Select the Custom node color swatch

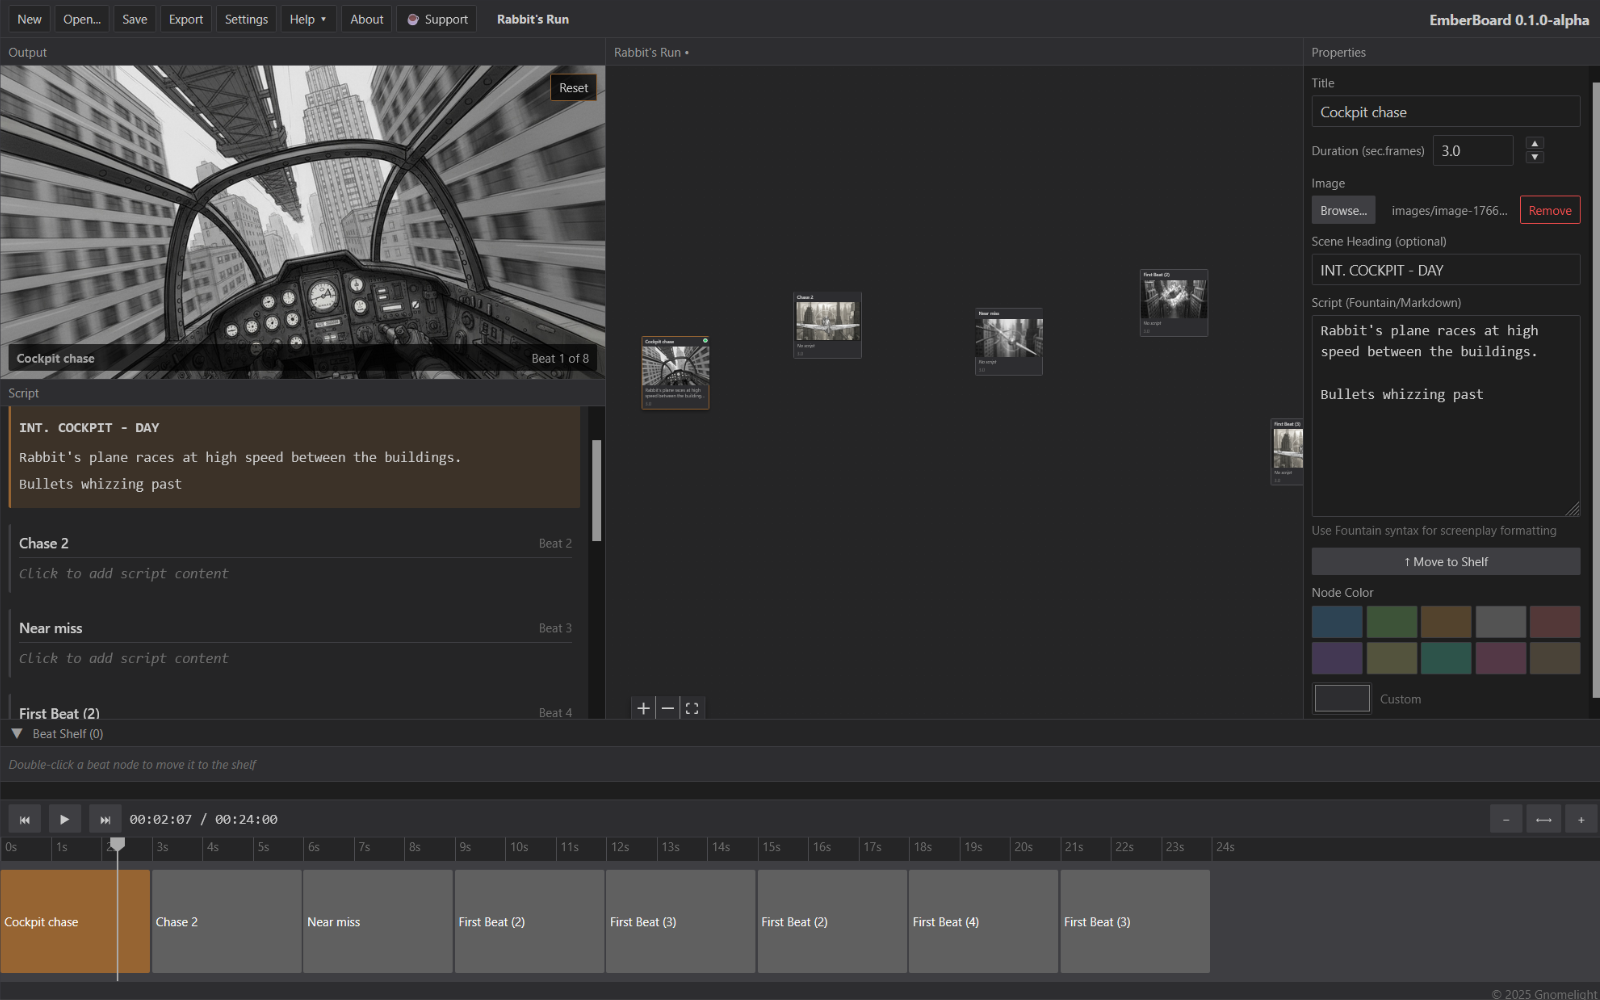pos(1341,698)
